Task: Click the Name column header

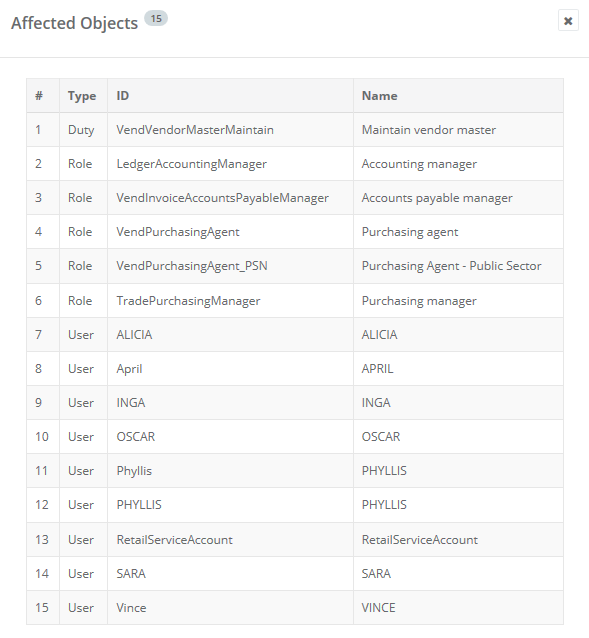Action: pos(380,96)
